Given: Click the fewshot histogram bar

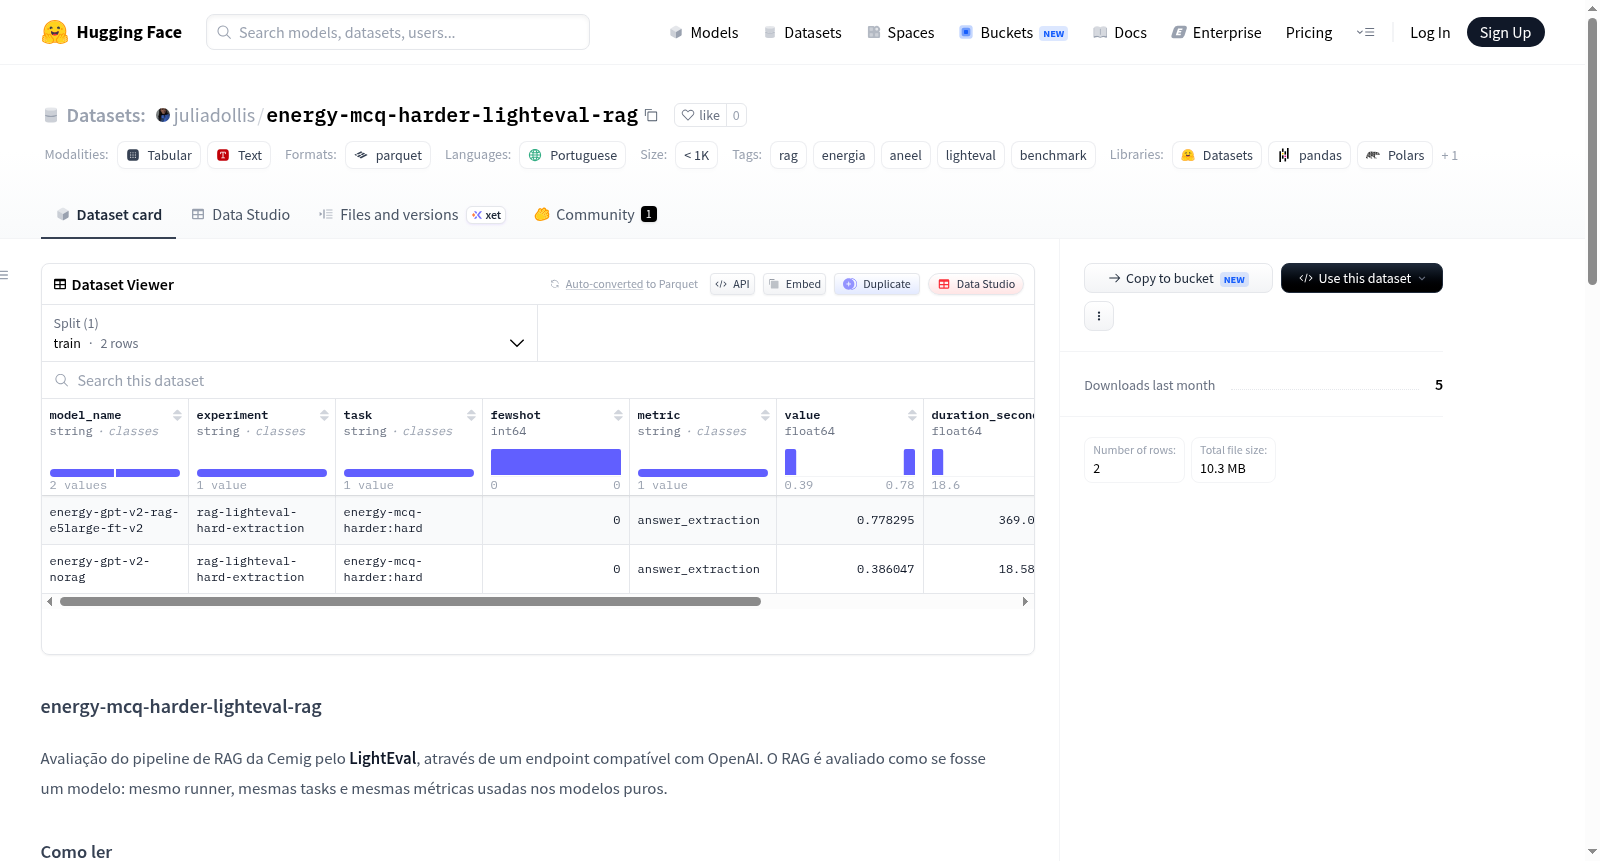Looking at the screenshot, I should click(556, 462).
